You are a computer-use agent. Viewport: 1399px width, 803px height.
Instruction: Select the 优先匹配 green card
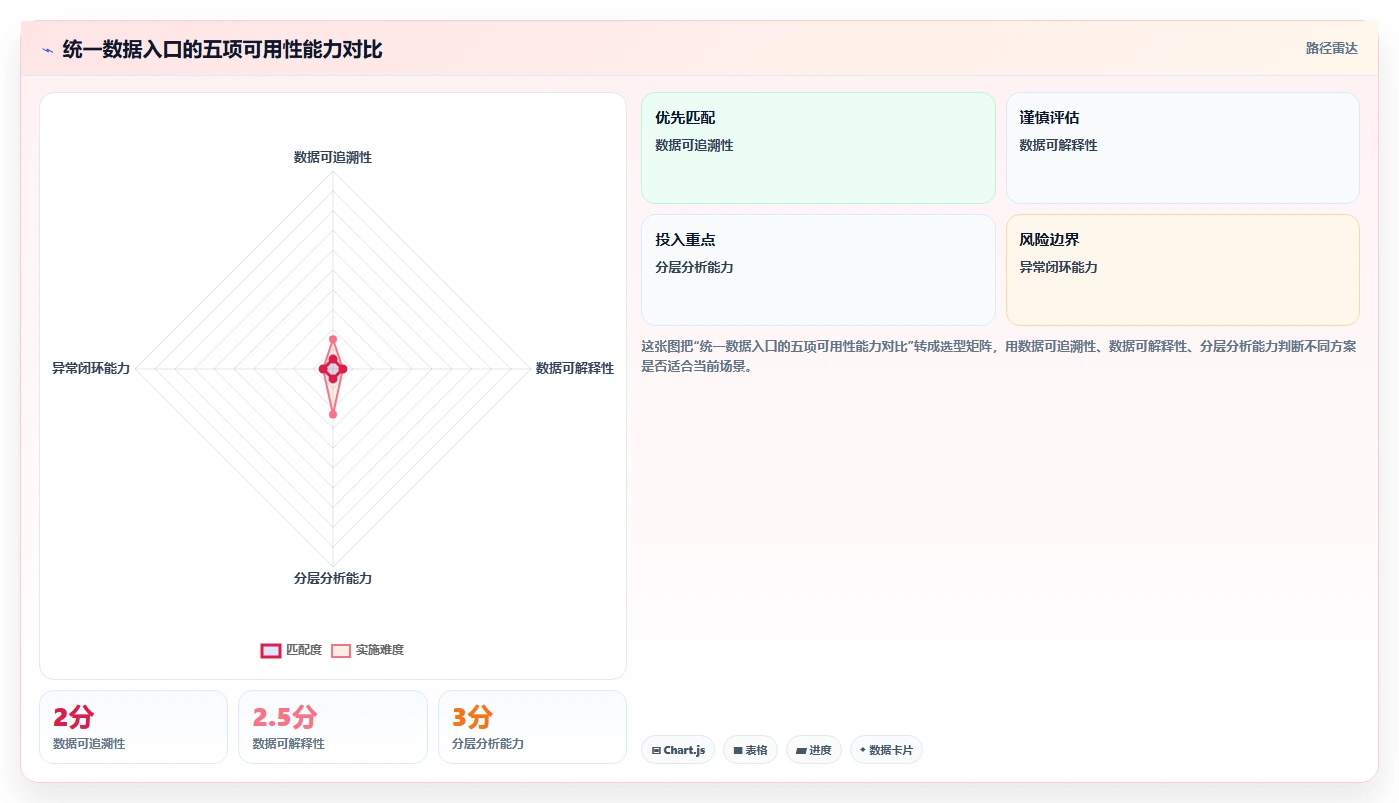tap(818, 148)
